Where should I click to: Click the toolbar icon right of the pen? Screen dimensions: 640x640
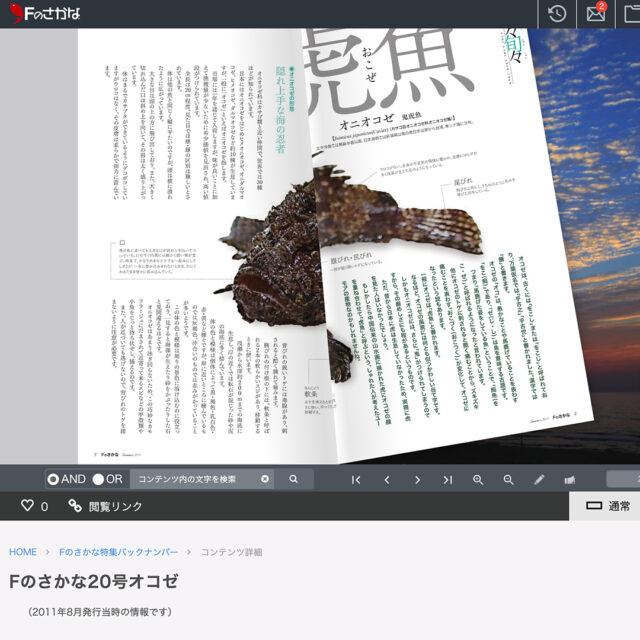(570, 480)
